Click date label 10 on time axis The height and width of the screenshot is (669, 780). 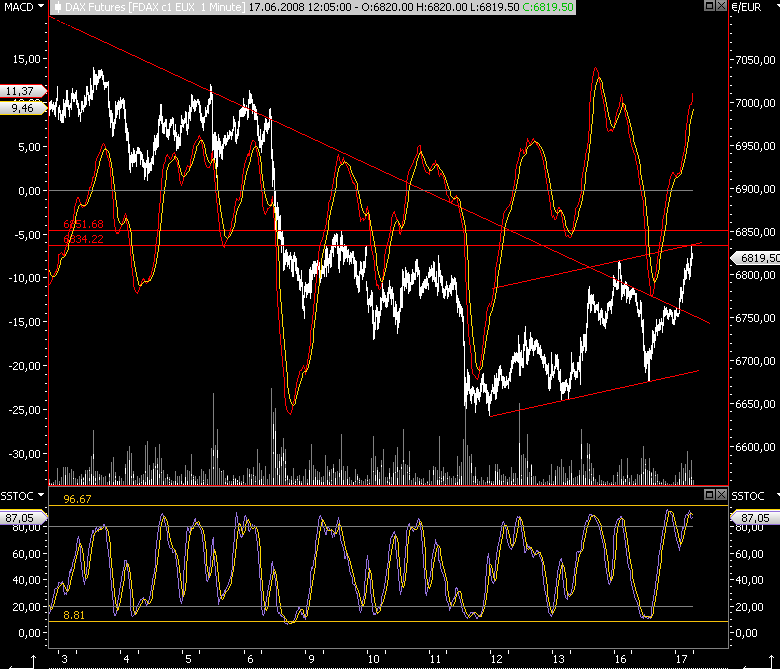[x=374, y=659]
